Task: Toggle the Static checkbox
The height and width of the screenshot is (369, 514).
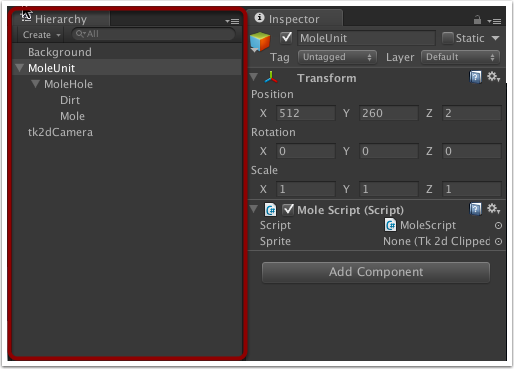Action: [x=447, y=38]
